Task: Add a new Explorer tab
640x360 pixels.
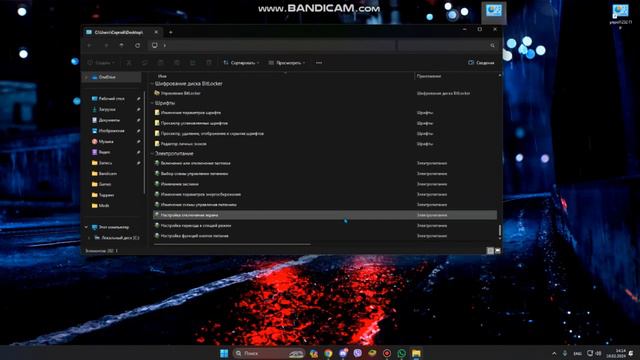Action: click(171, 32)
